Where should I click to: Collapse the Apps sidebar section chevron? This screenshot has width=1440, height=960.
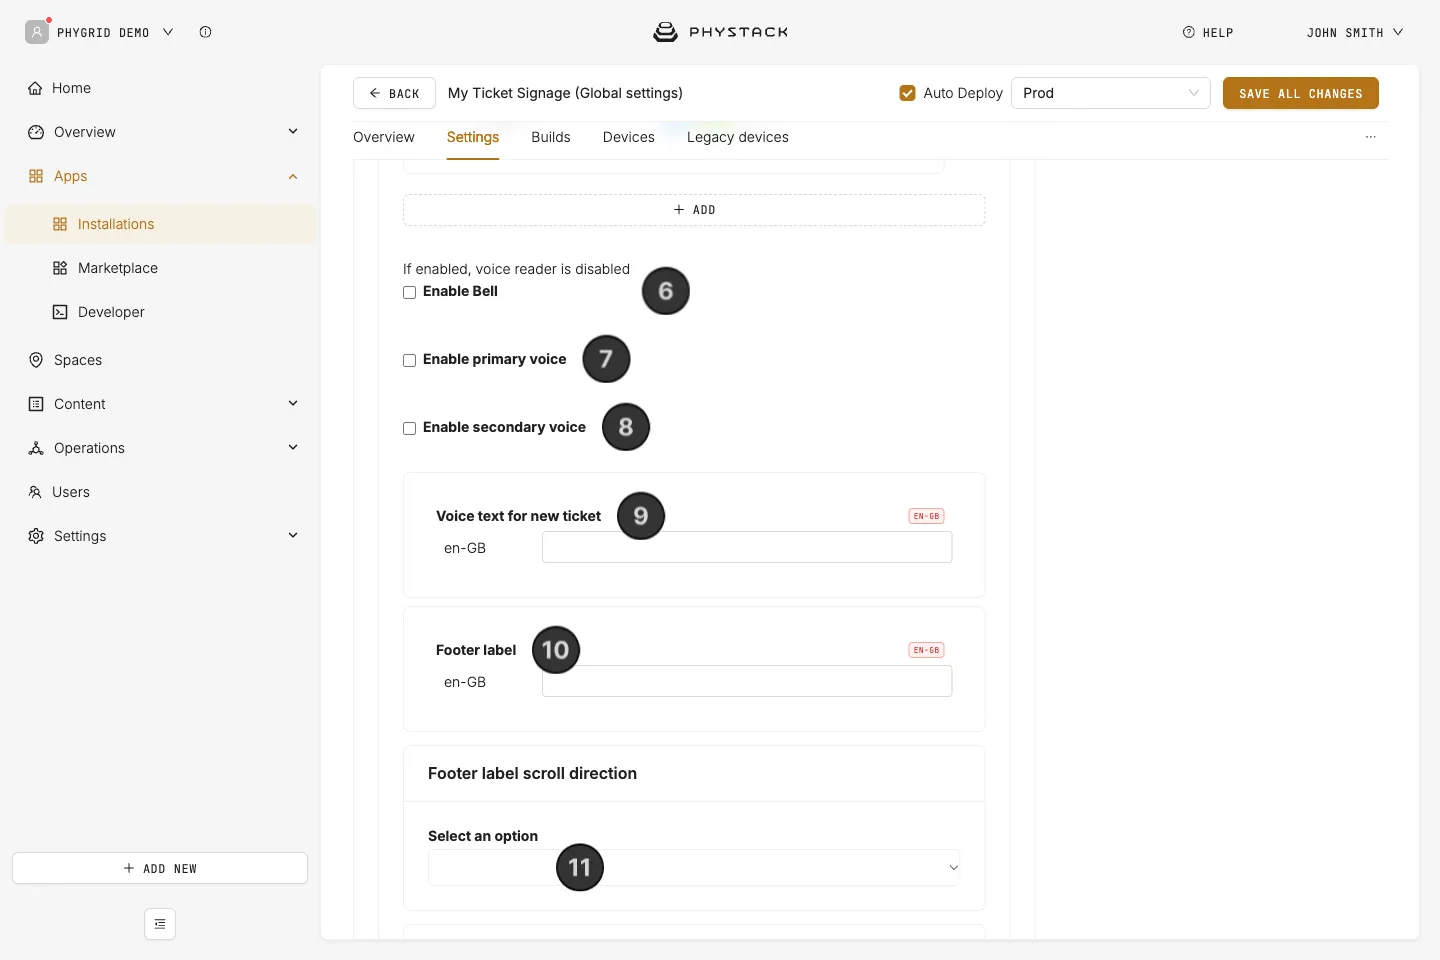293,176
